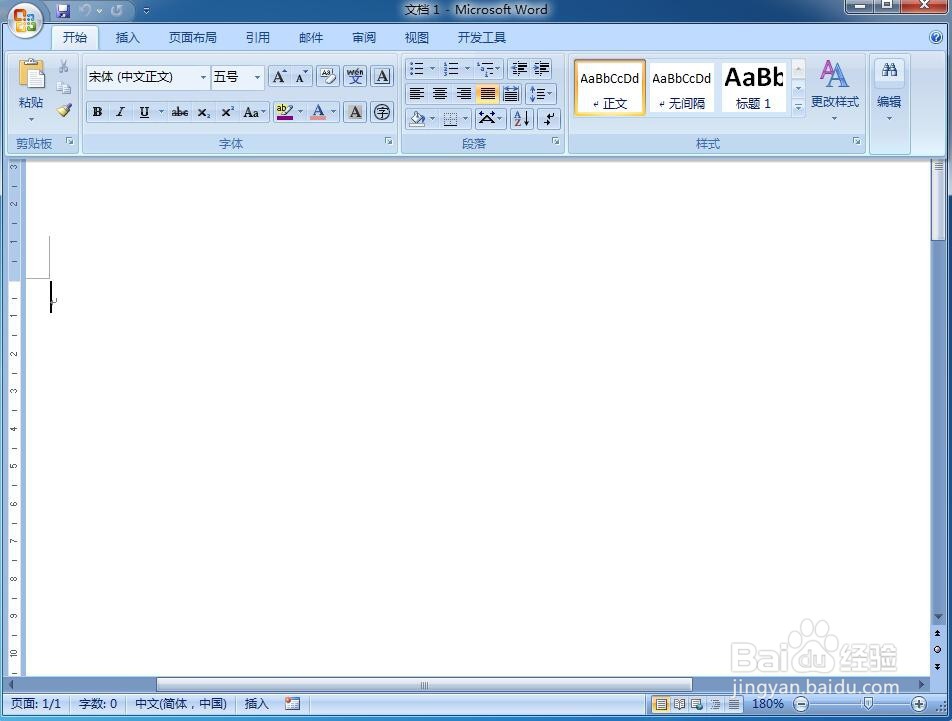Click the Shrink Font icon

click(301, 76)
